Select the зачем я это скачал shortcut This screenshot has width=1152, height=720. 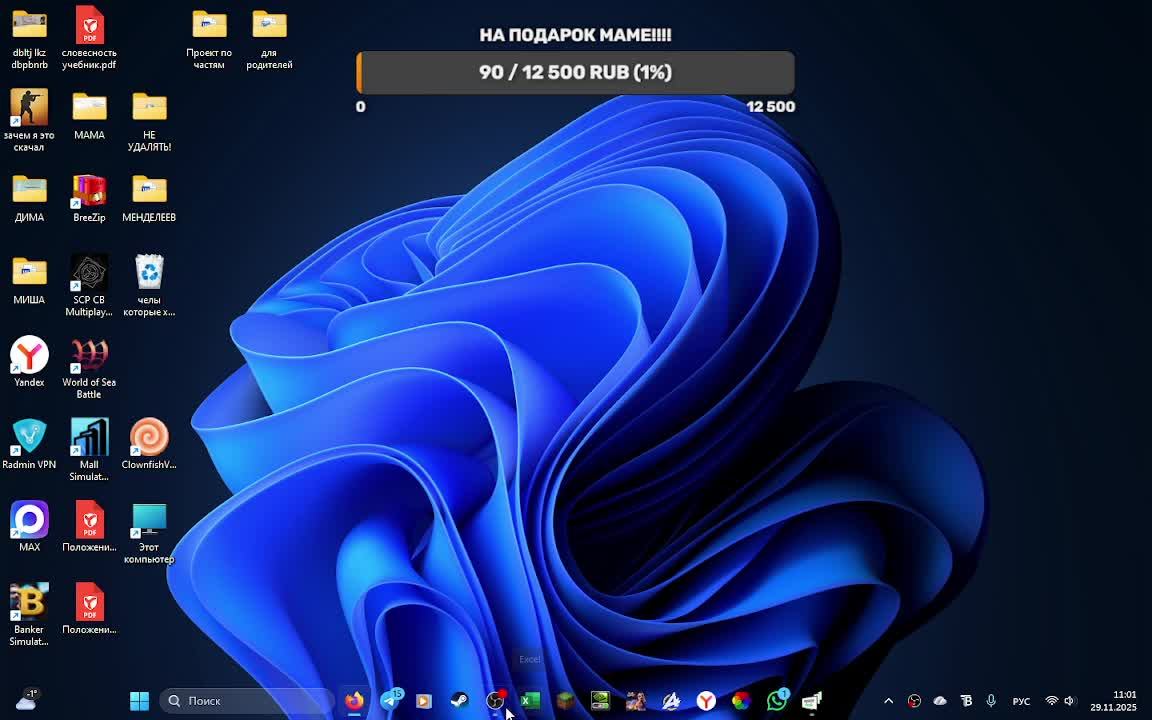(29, 120)
